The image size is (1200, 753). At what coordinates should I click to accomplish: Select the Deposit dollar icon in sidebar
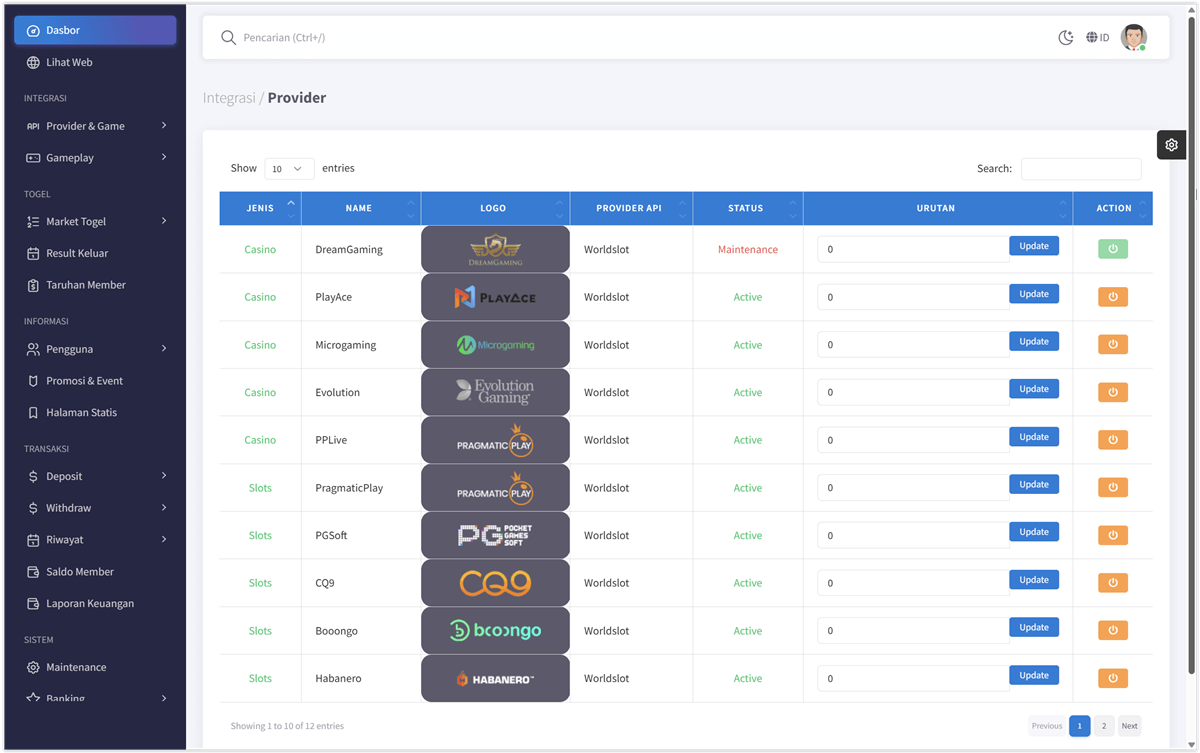(34, 476)
